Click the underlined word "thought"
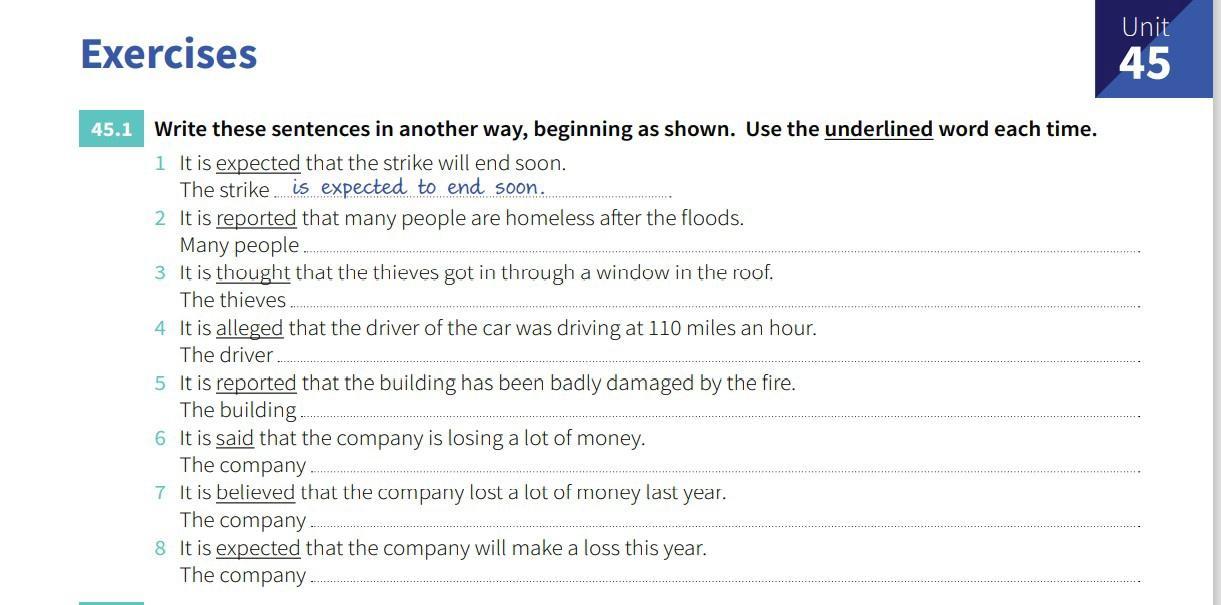This screenshot has height=605, width=1221. coord(253,273)
